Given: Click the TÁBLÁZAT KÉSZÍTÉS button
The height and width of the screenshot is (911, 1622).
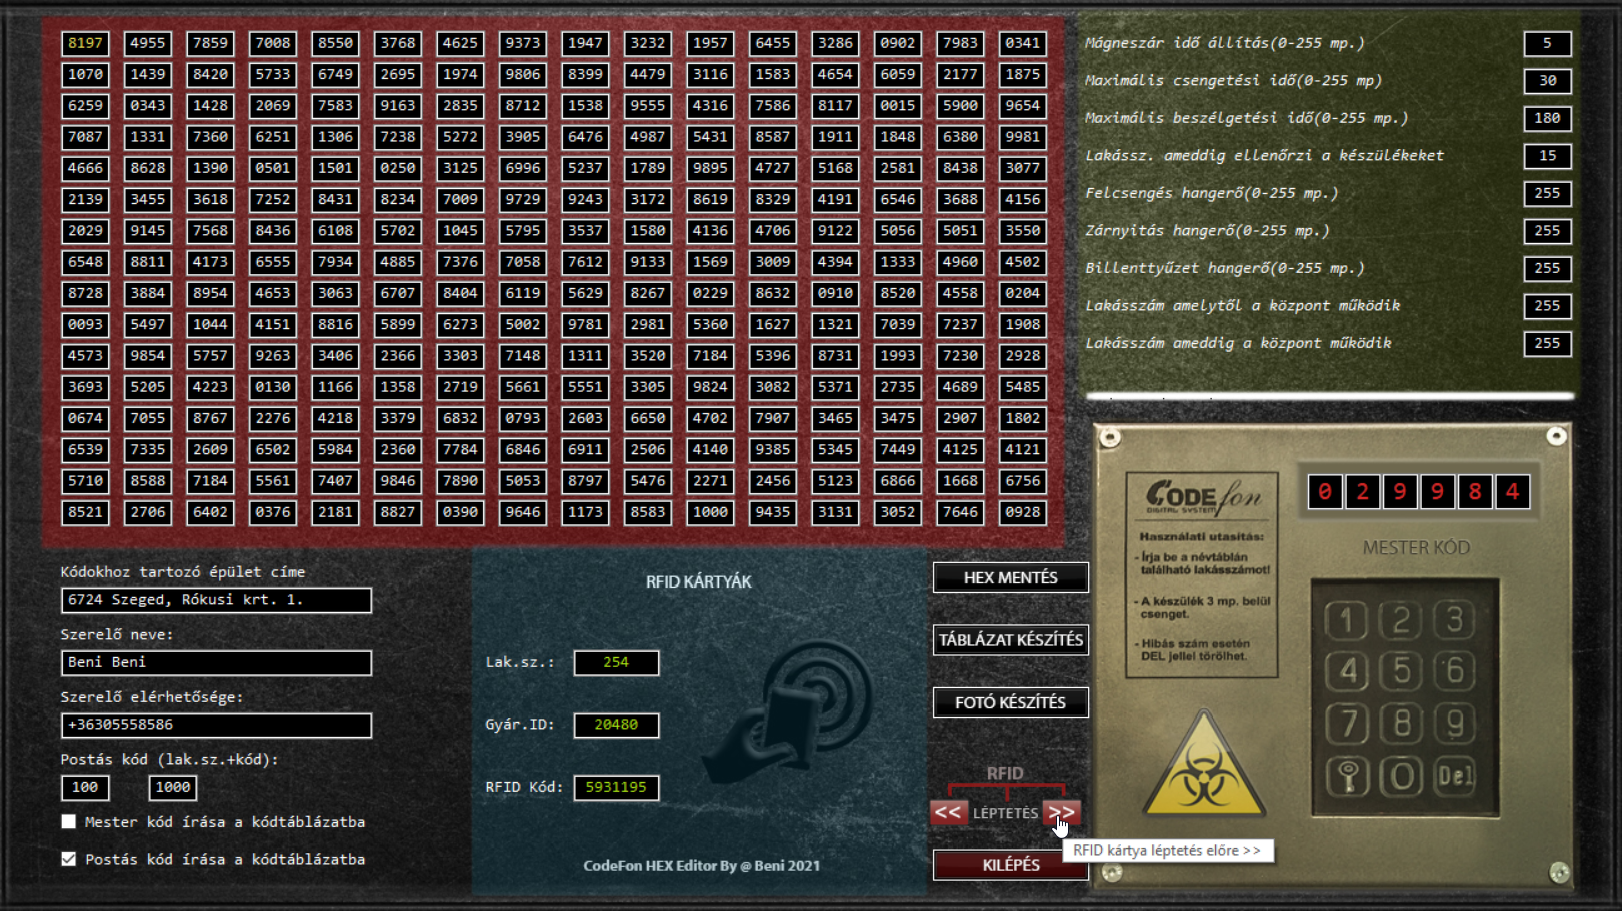Looking at the screenshot, I should pos(1010,640).
